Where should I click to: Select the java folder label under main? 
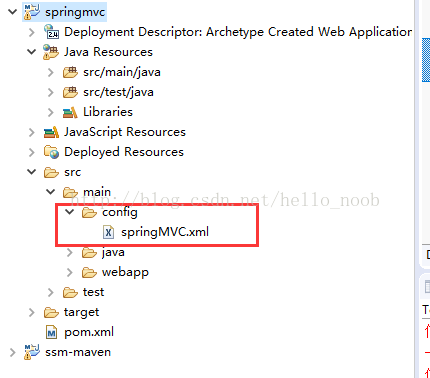pyautogui.click(x=113, y=252)
